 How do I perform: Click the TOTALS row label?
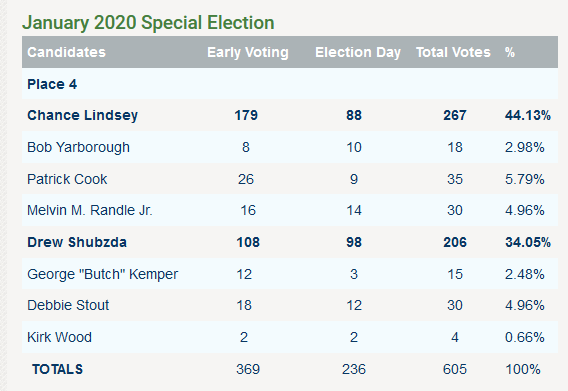(x=58, y=369)
